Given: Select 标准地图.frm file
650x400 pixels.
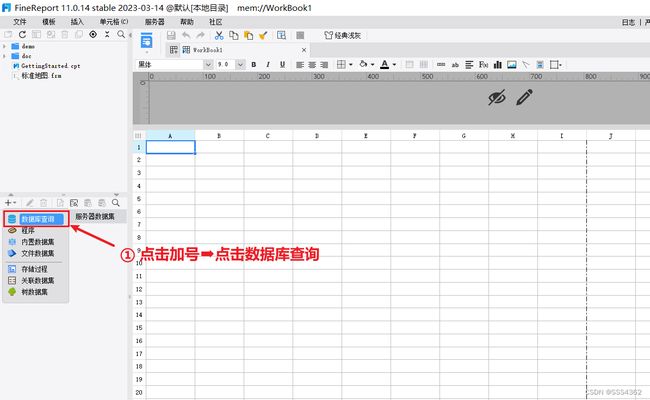Looking at the screenshot, I should tap(37, 76).
